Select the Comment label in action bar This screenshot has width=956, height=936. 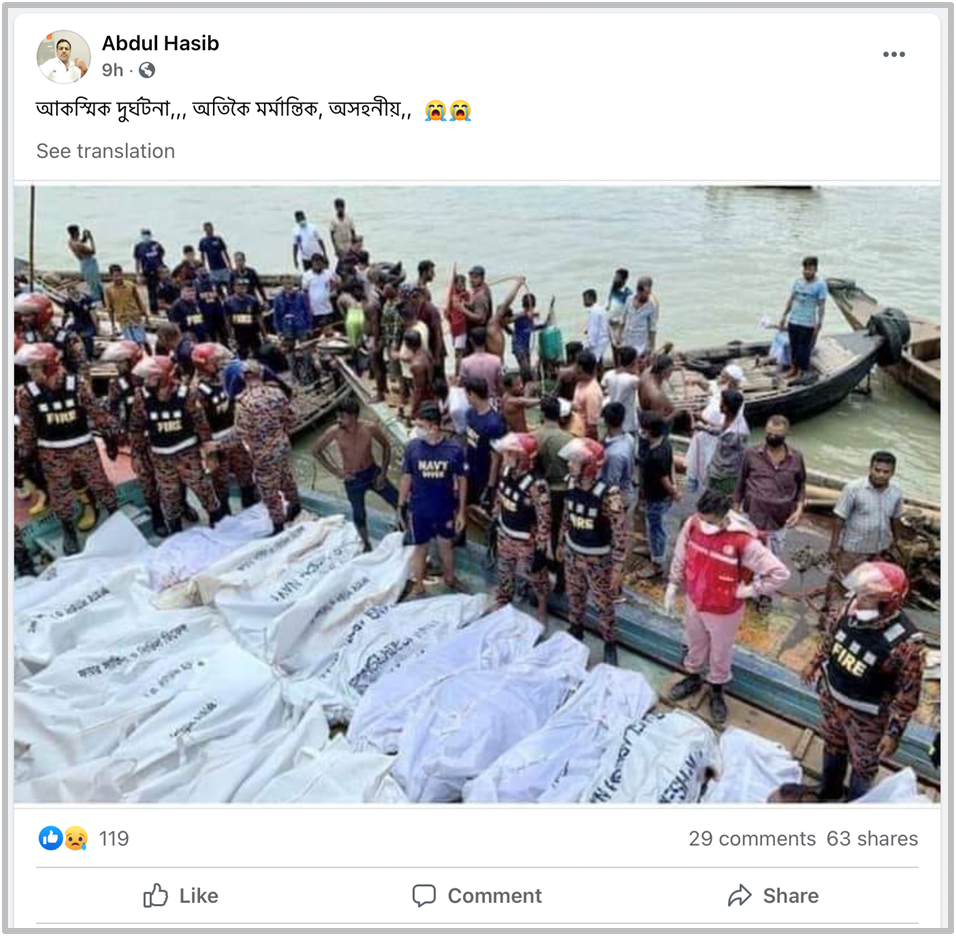click(494, 895)
